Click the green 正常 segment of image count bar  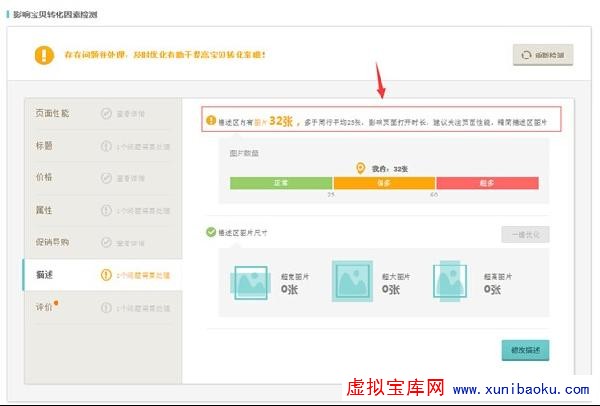(x=281, y=183)
